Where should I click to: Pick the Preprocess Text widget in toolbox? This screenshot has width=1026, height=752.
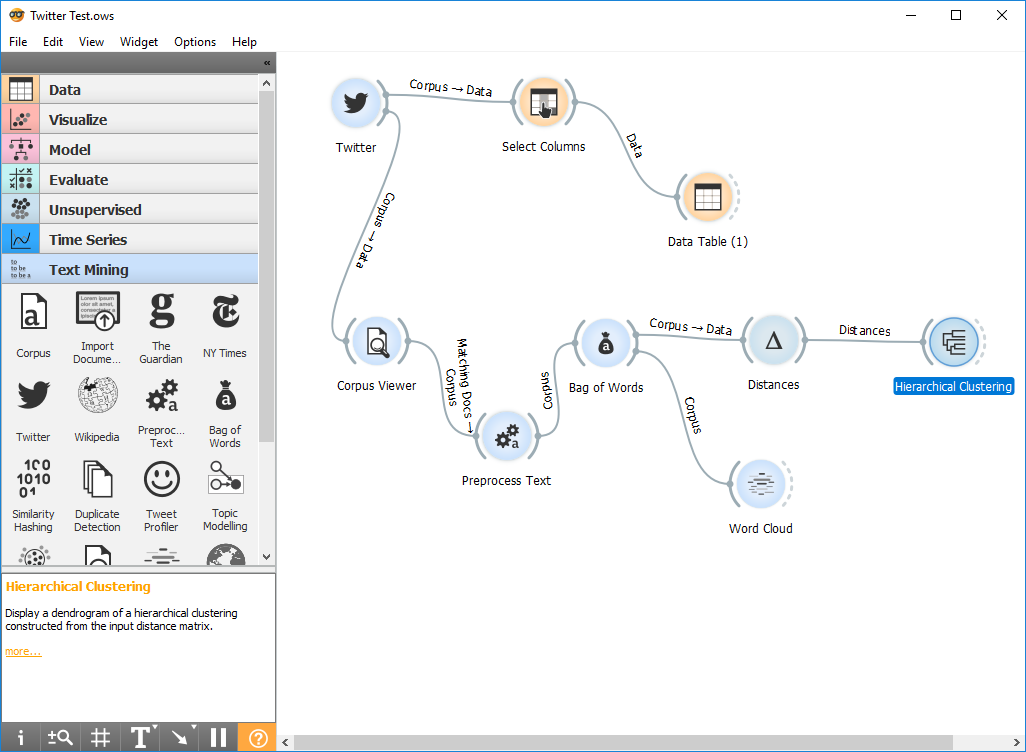coord(161,413)
